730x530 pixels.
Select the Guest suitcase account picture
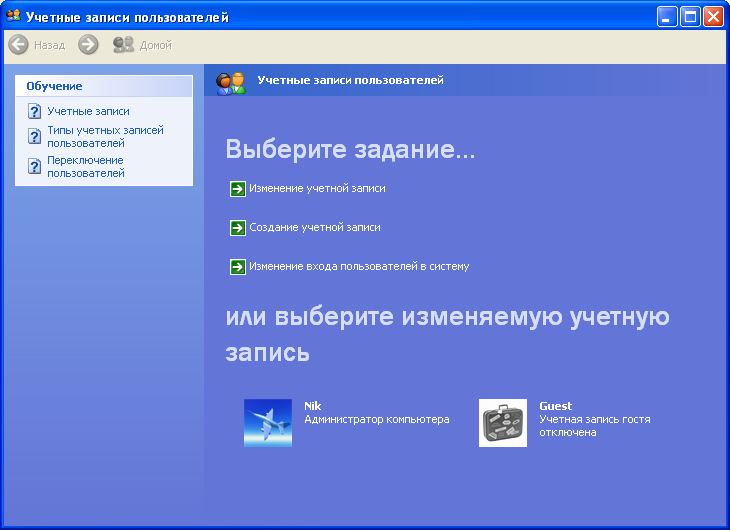coord(503,423)
